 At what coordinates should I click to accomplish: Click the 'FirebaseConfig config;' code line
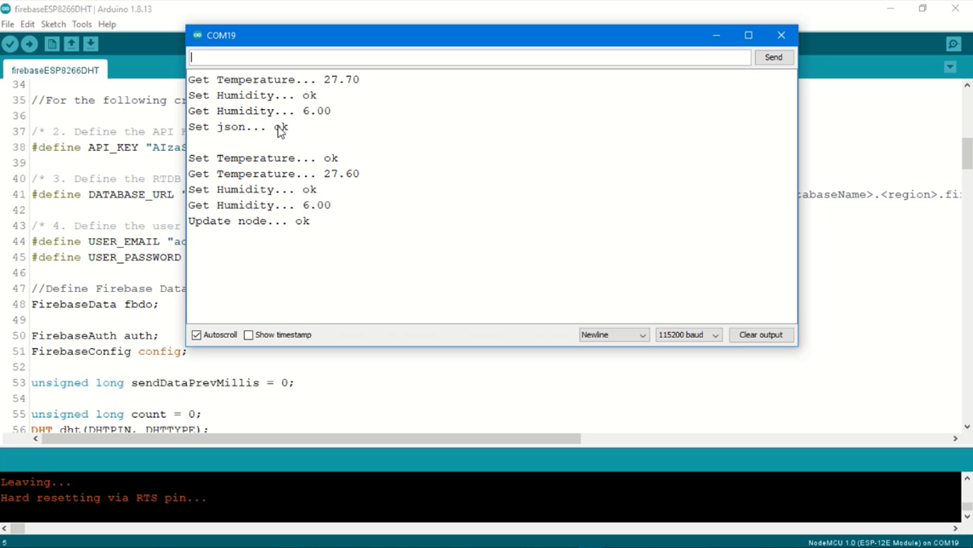pyautogui.click(x=109, y=351)
